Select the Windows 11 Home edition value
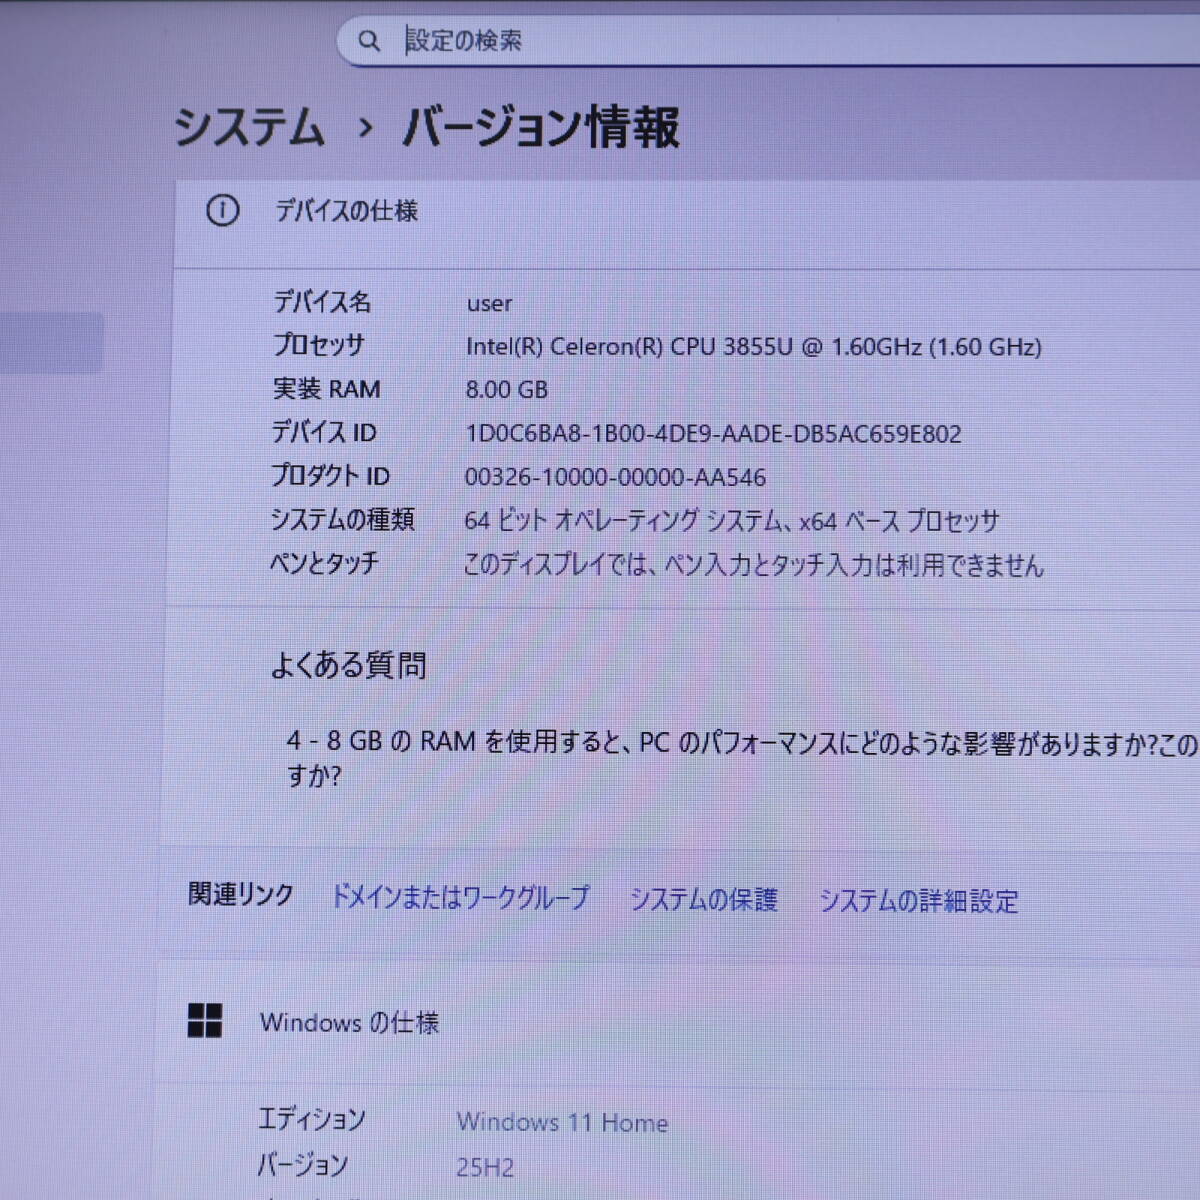 tap(562, 1123)
